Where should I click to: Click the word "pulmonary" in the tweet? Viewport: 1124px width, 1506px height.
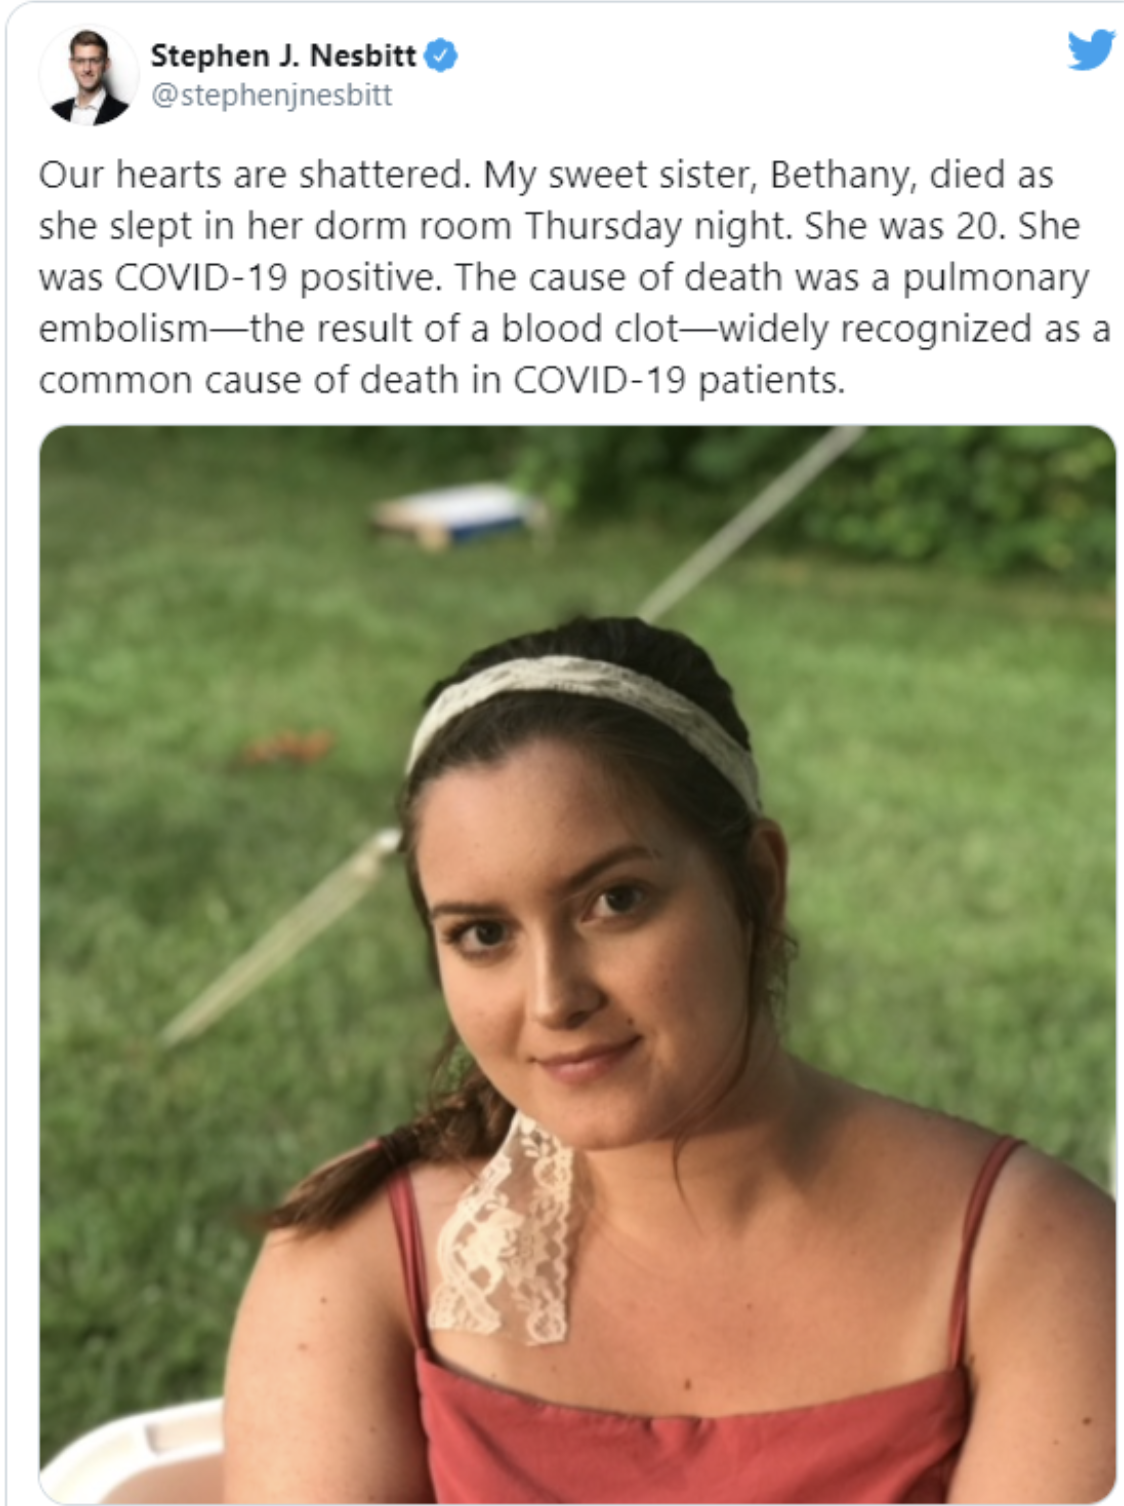coord(995,279)
